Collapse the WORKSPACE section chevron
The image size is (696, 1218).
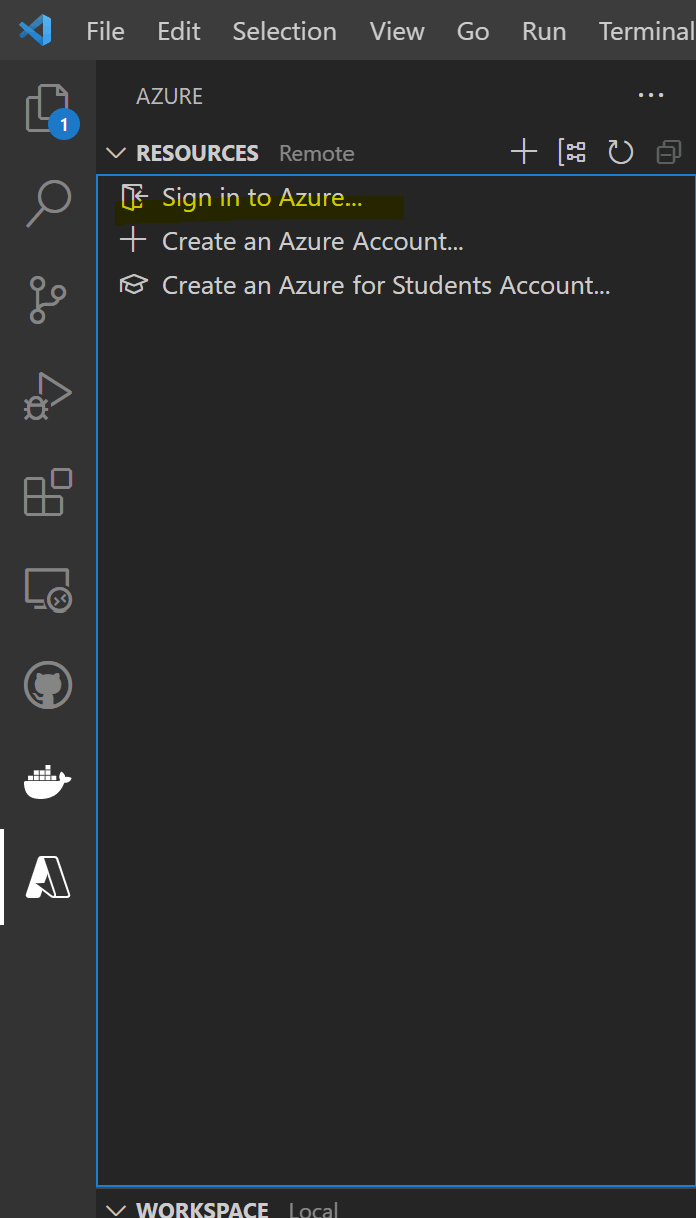point(117,1210)
